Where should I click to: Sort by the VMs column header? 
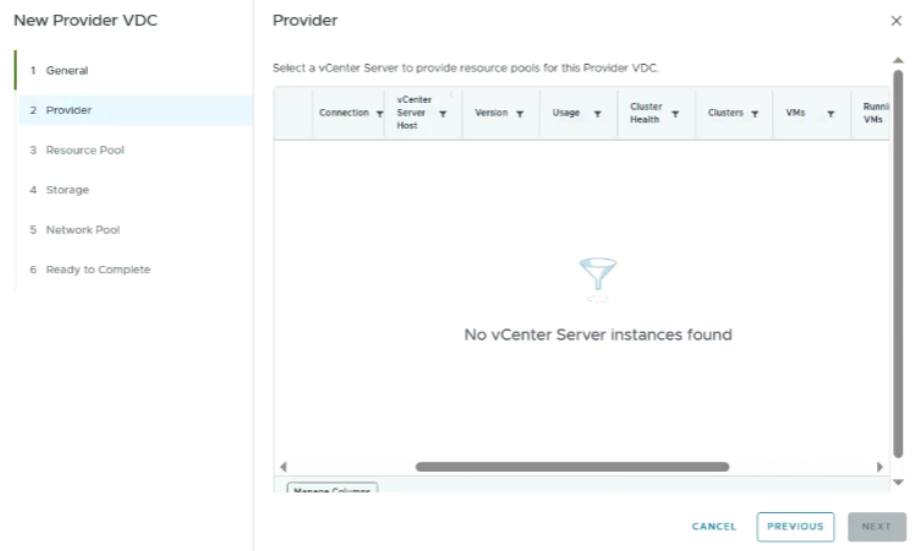[x=795, y=113]
